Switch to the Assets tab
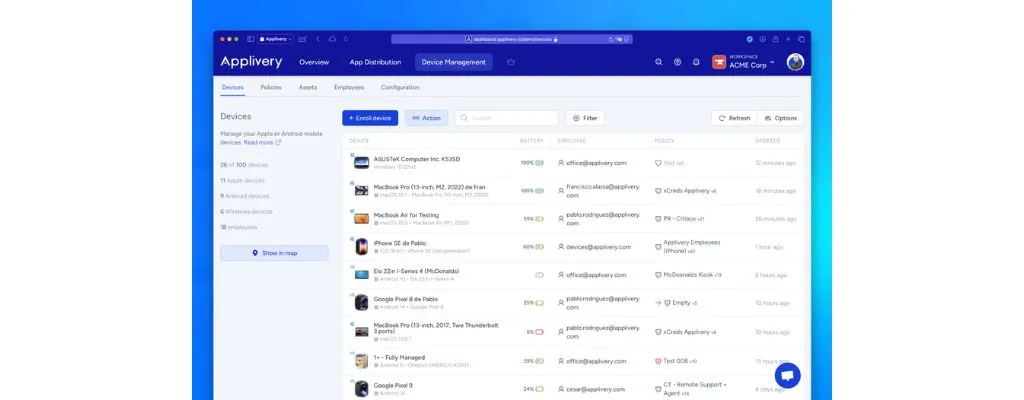1024x400 pixels. [308, 87]
